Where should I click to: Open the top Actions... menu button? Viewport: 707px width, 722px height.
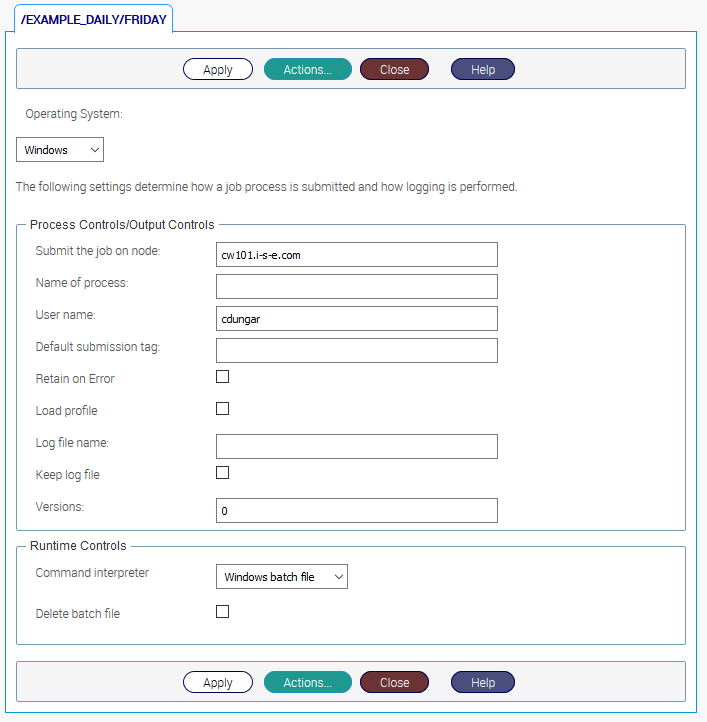[x=307, y=69]
